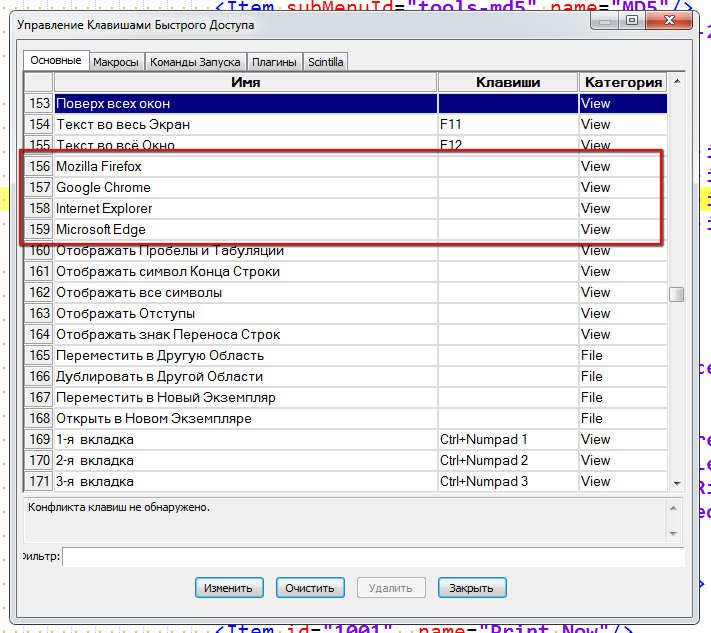Click the Изменить button
The width and height of the screenshot is (711, 633).
(229, 588)
